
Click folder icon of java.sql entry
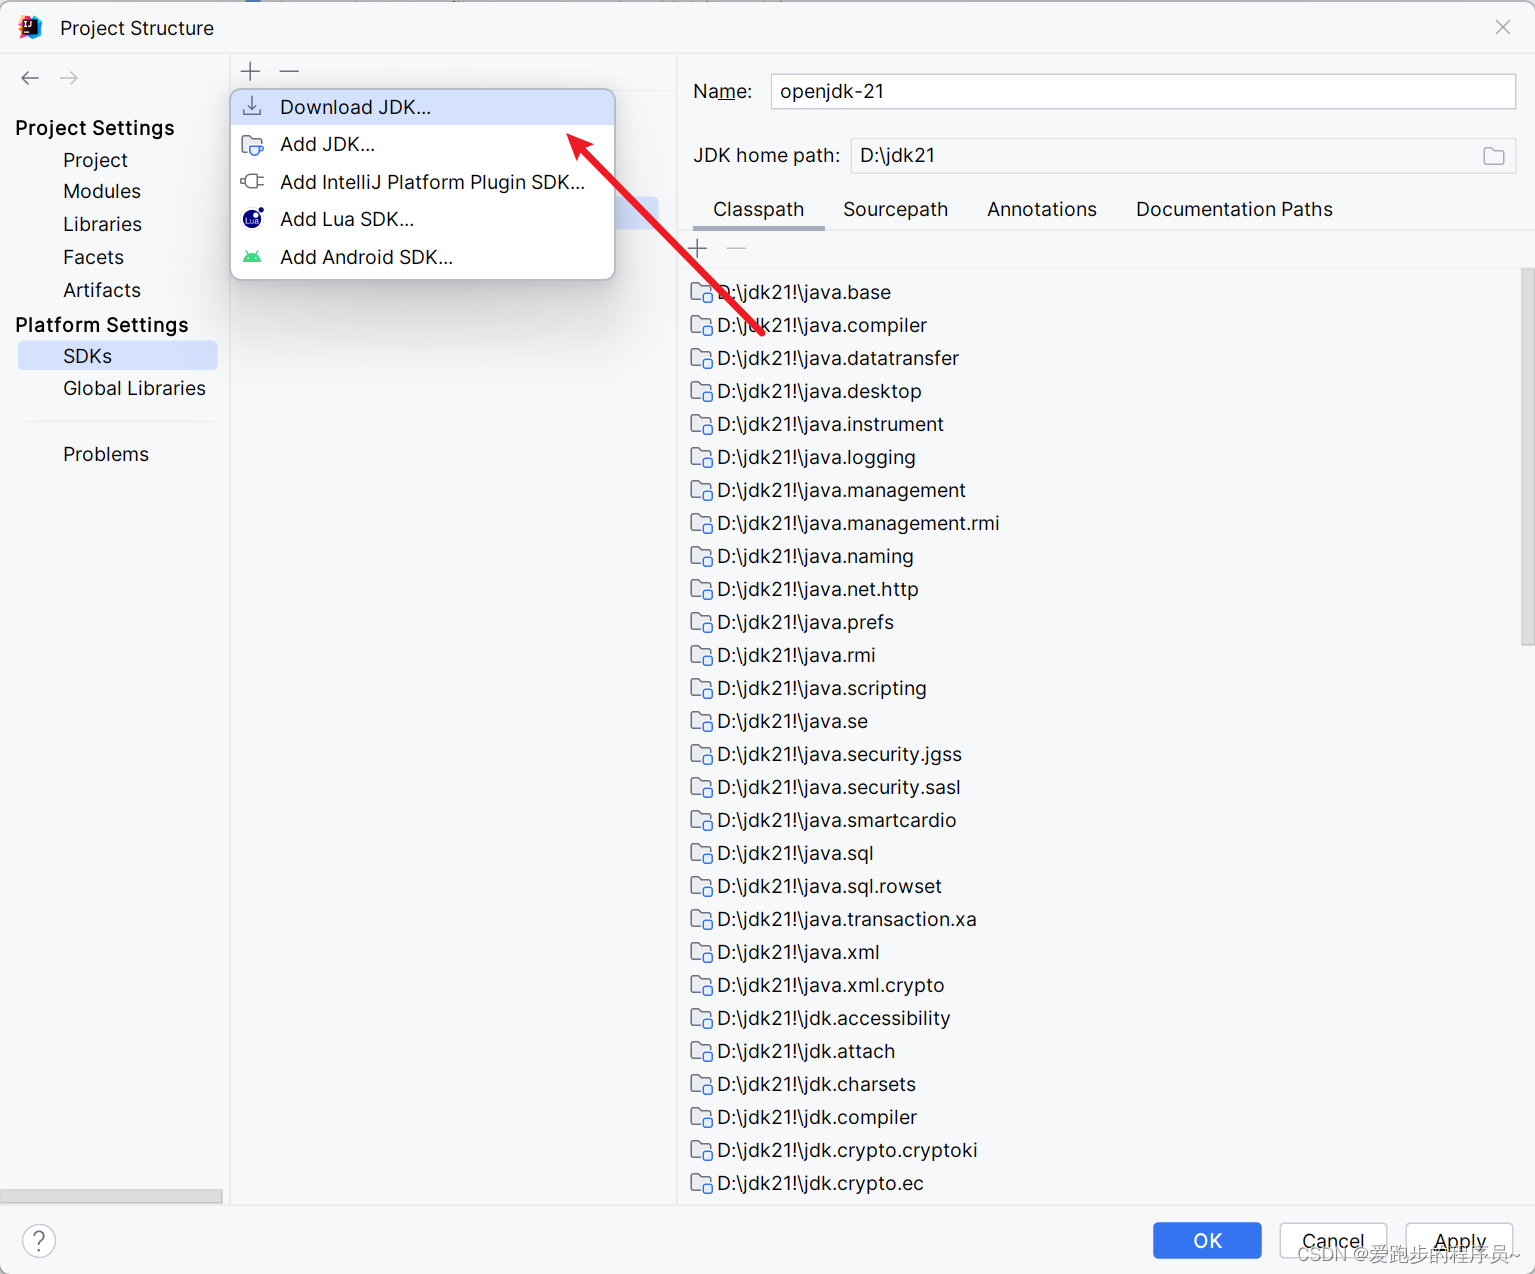[702, 854]
